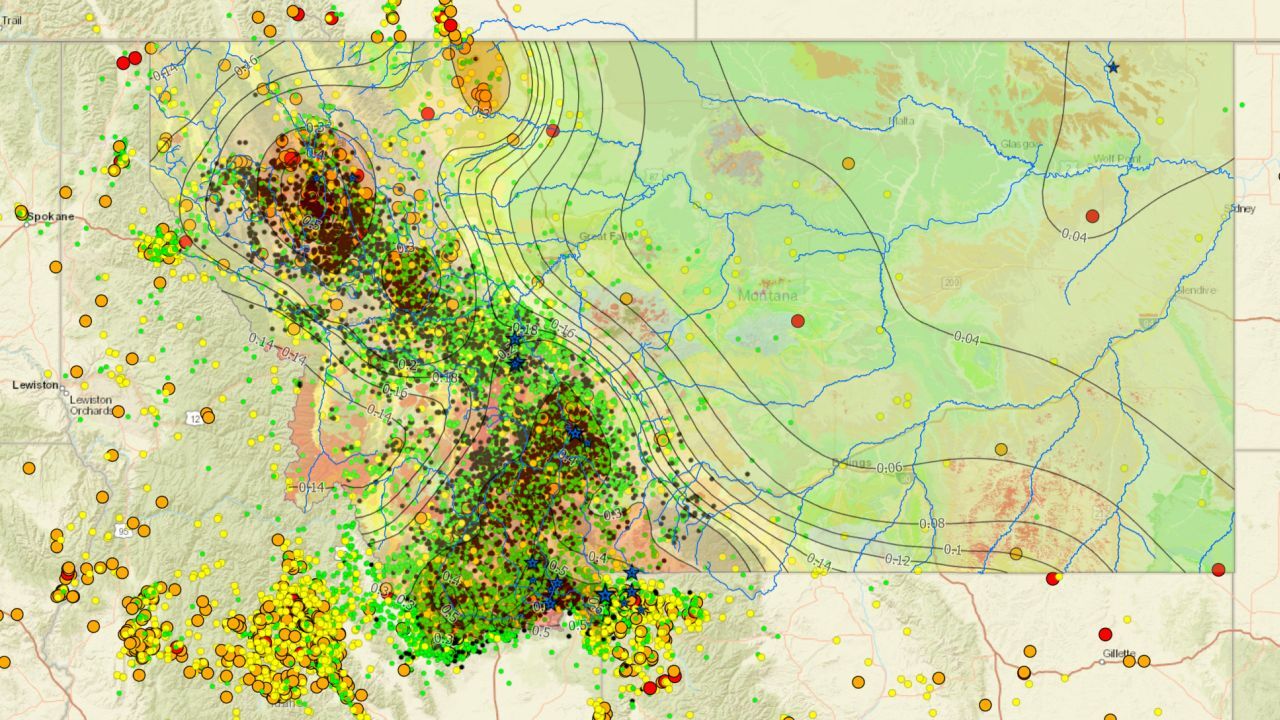Viewport: 1280px width, 720px height.
Task: Select red marker at Montana's southeast corner
Action: click(x=1218, y=570)
